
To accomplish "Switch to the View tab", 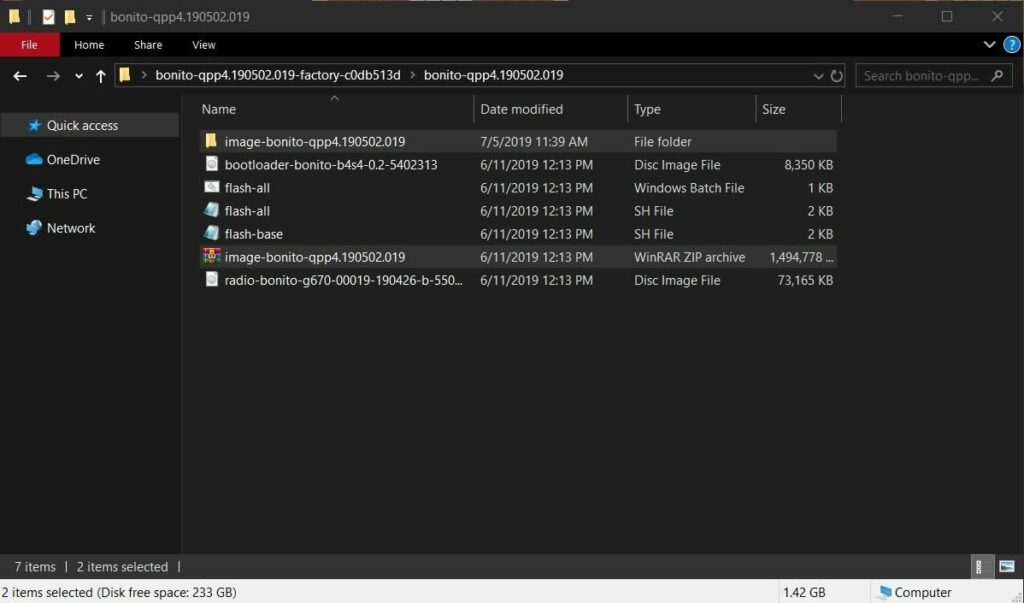I will coord(203,44).
